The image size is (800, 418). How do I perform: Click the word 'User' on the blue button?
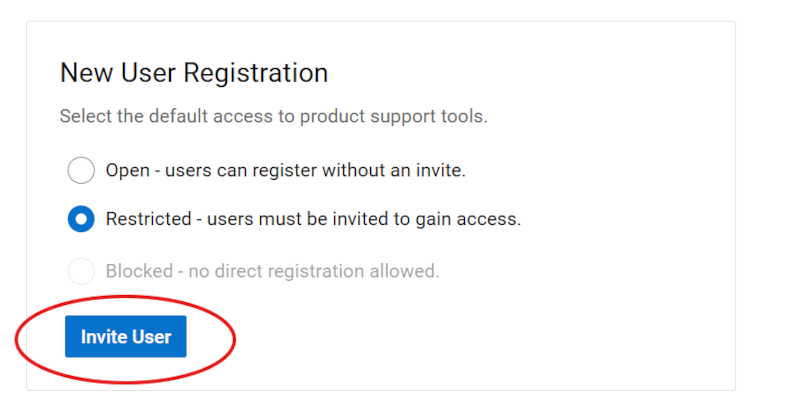click(x=152, y=337)
